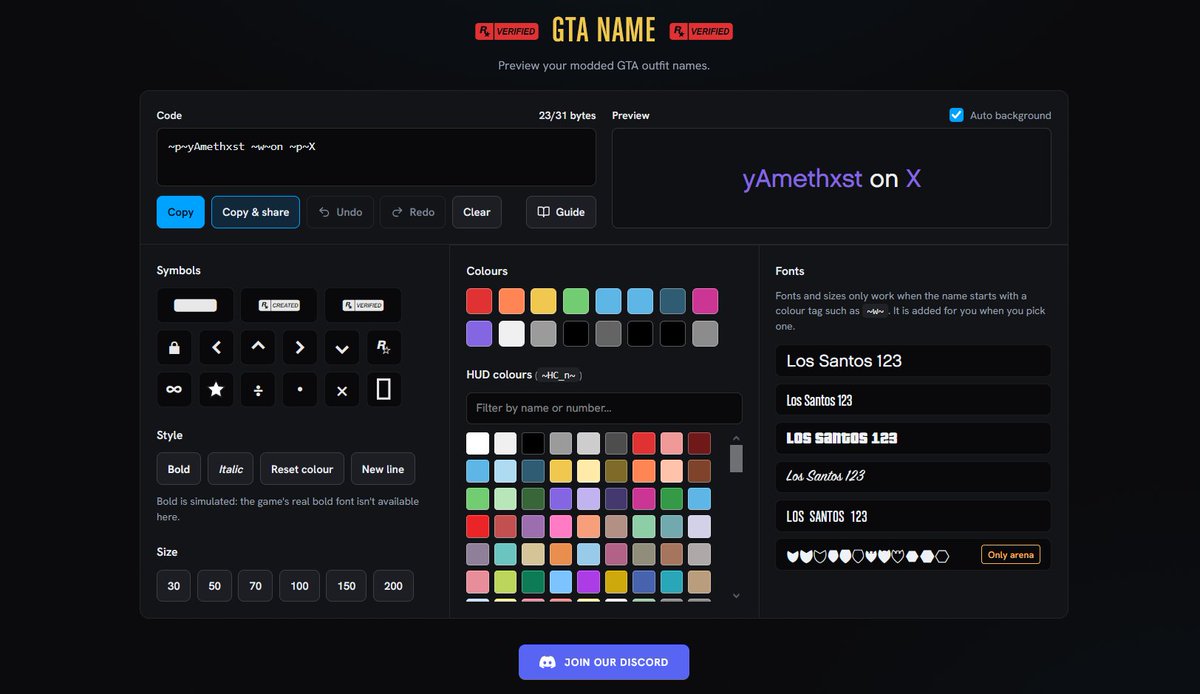1200x694 pixels.
Task: Click Join Our Discord button
Action: [604, 662]
